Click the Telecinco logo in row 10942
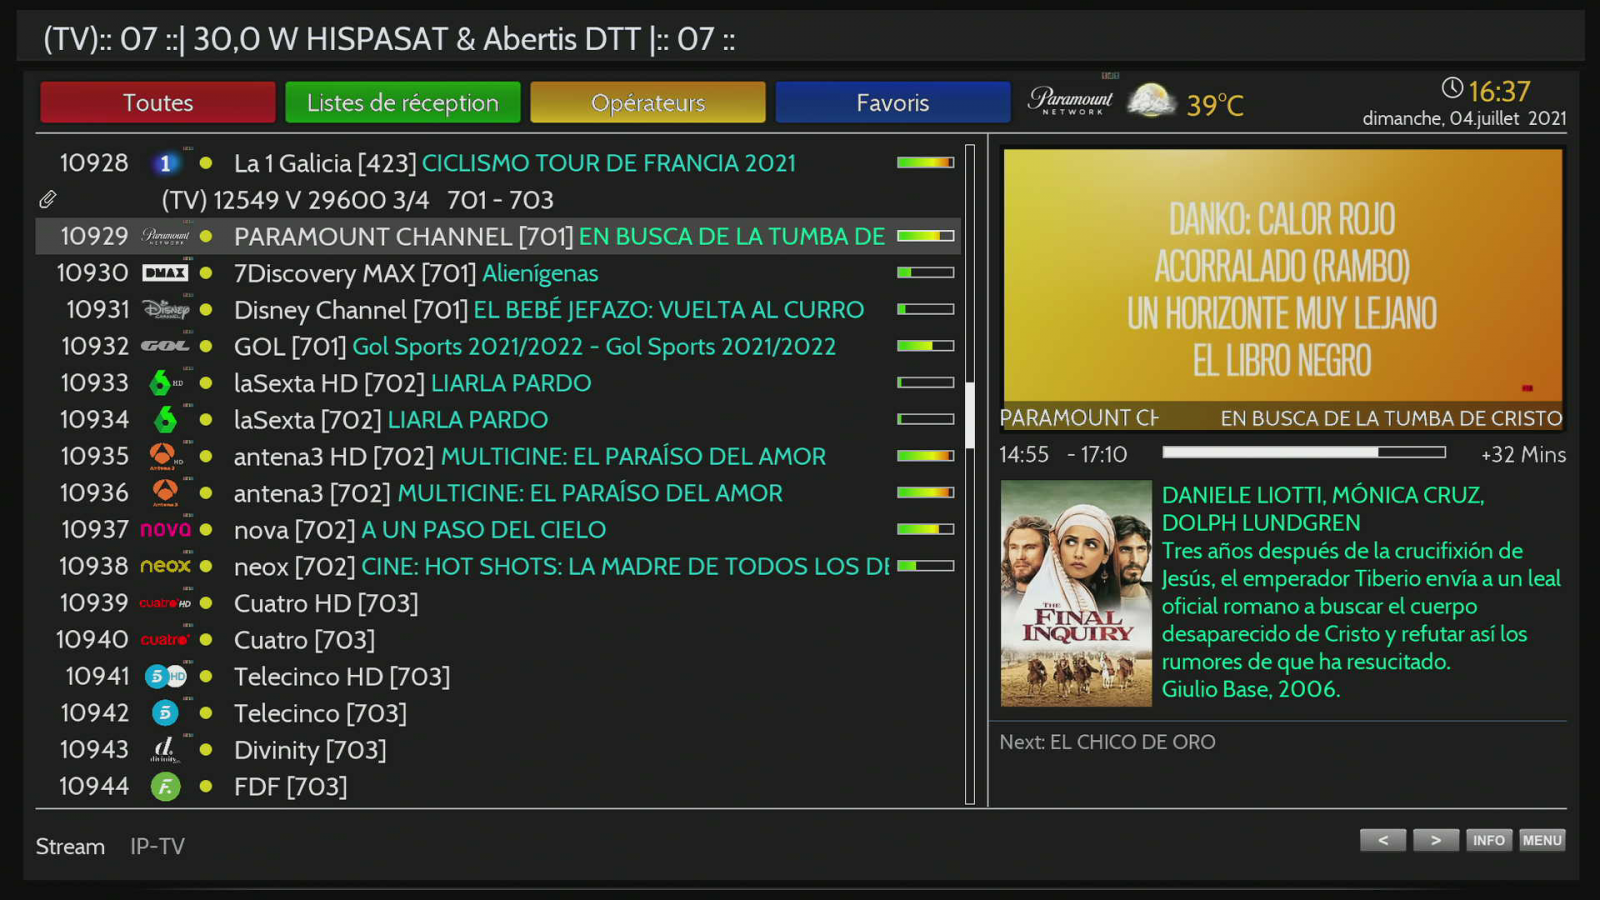1600x900 pixels. click(x=165, y=713)
